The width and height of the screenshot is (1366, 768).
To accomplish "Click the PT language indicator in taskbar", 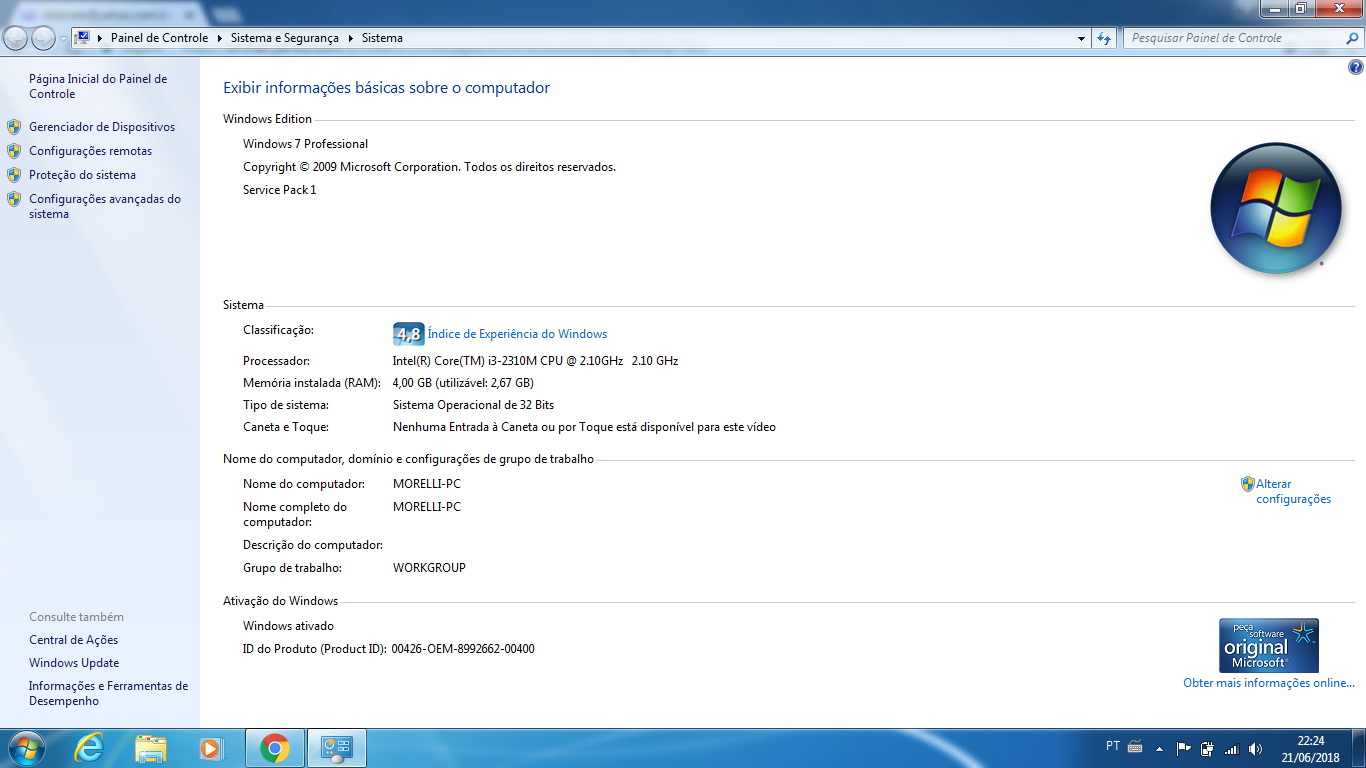I will coord(1113,746).
